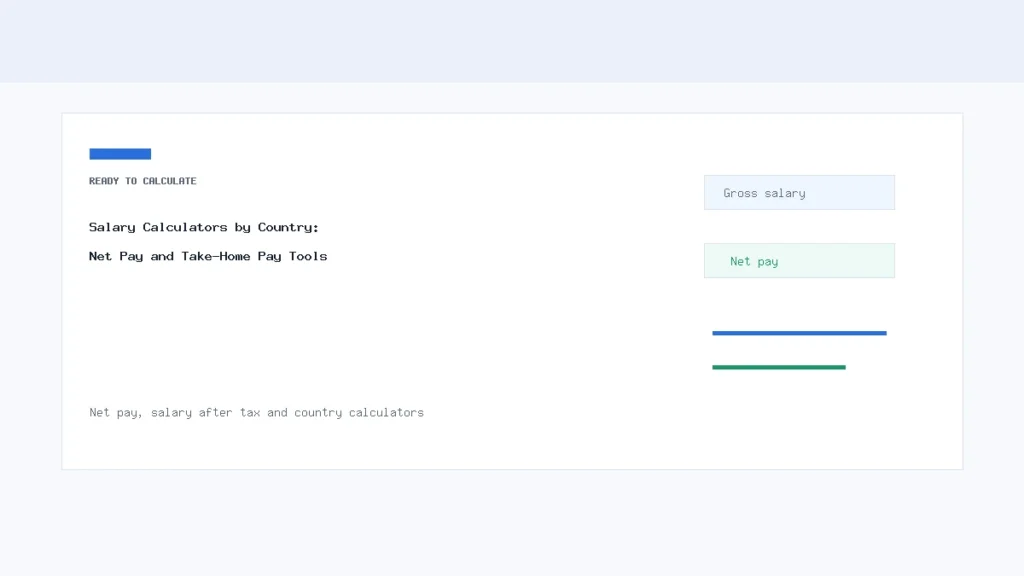Screen dimensions: 1024x576
Task: Click the words Net pay starting the footer text
Action: 116,413
